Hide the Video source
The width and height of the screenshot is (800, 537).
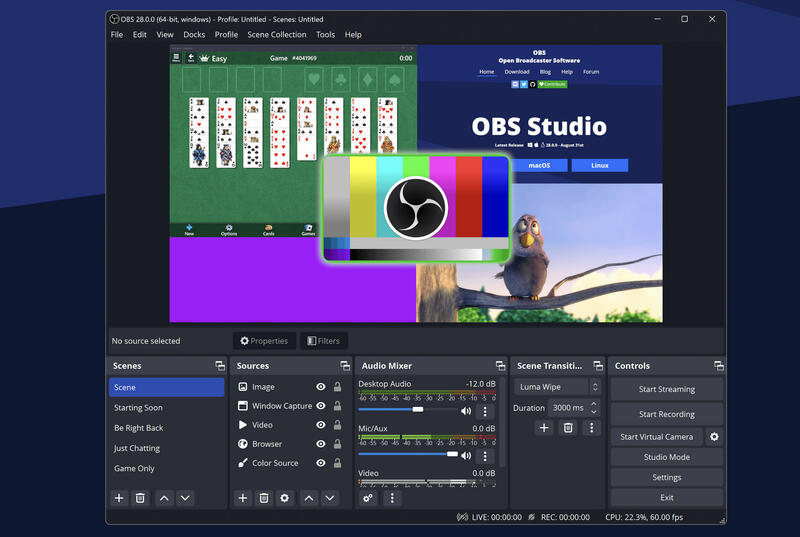pos(320,425)
